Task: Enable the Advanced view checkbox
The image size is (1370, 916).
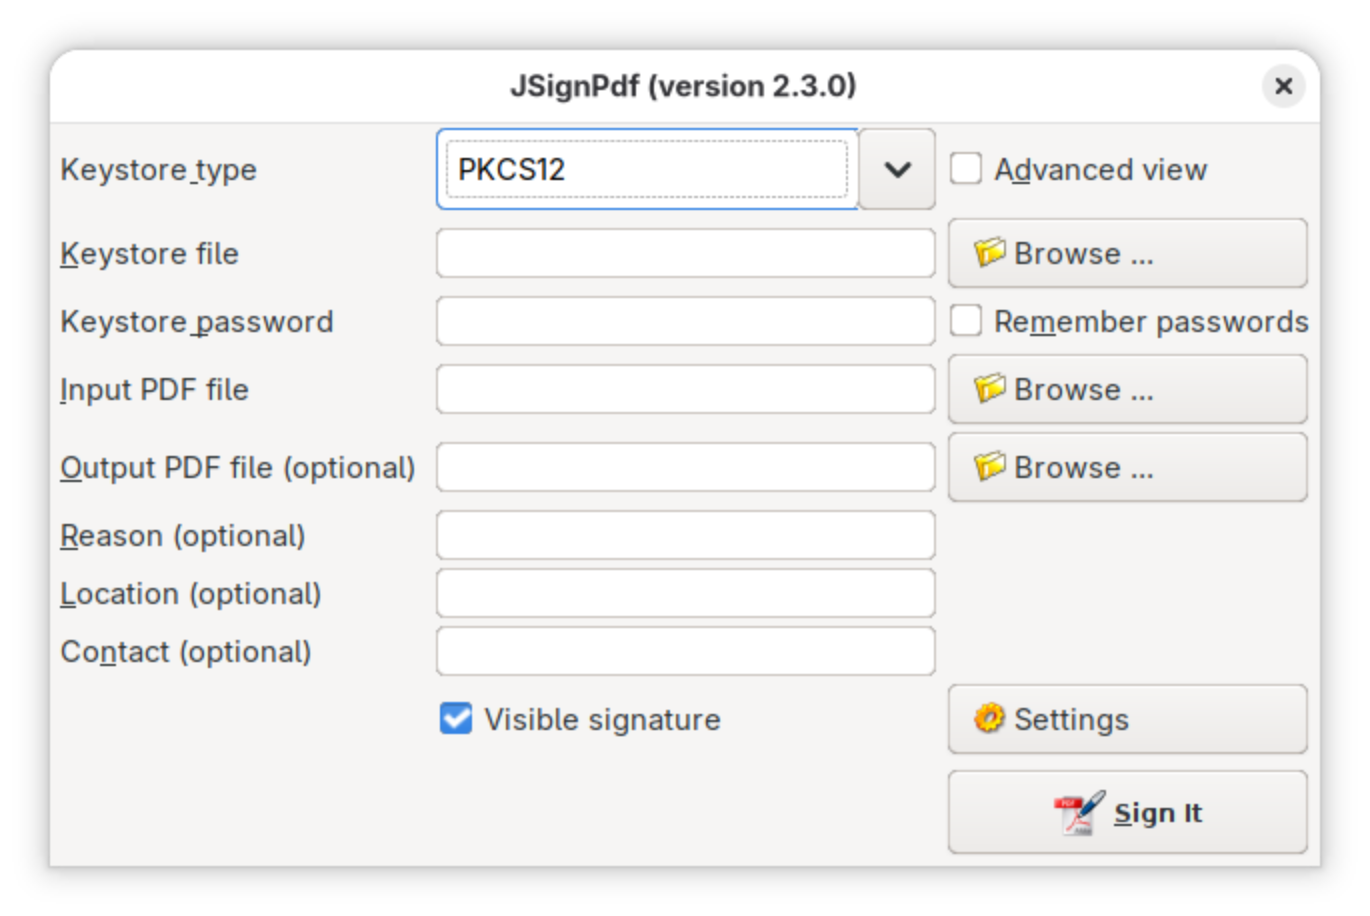Action: (x=966, y=169)
